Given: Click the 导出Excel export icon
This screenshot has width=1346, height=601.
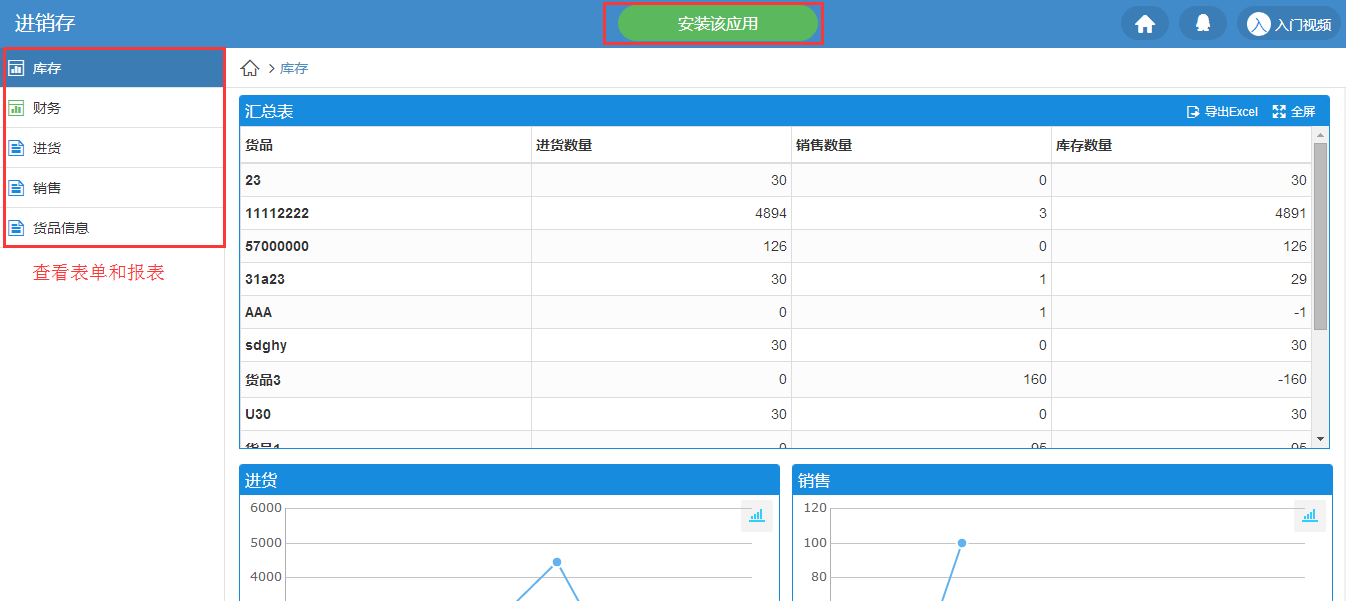Looking at the screenshot, I should [x=1193, y=112].
